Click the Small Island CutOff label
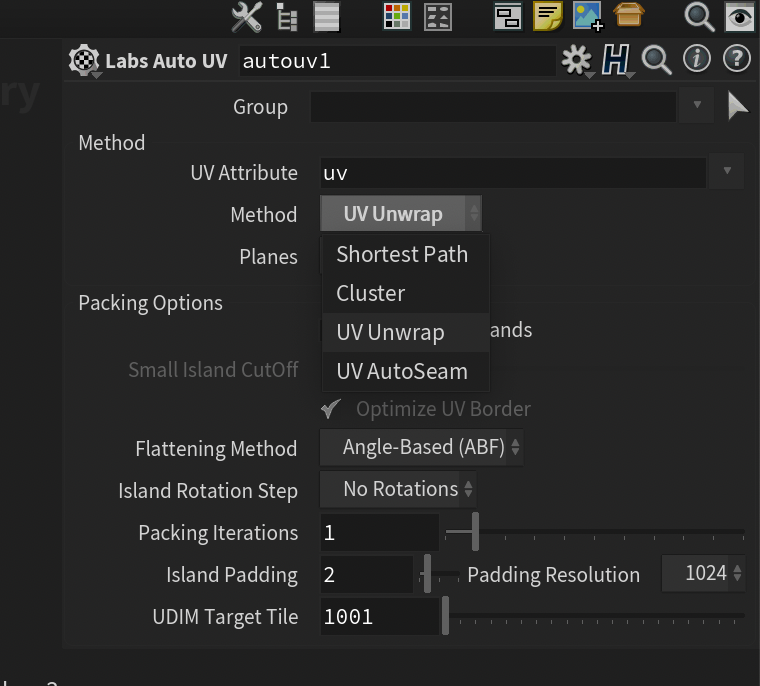This screenshot has width=760, height=686. [x=213, y=369]
